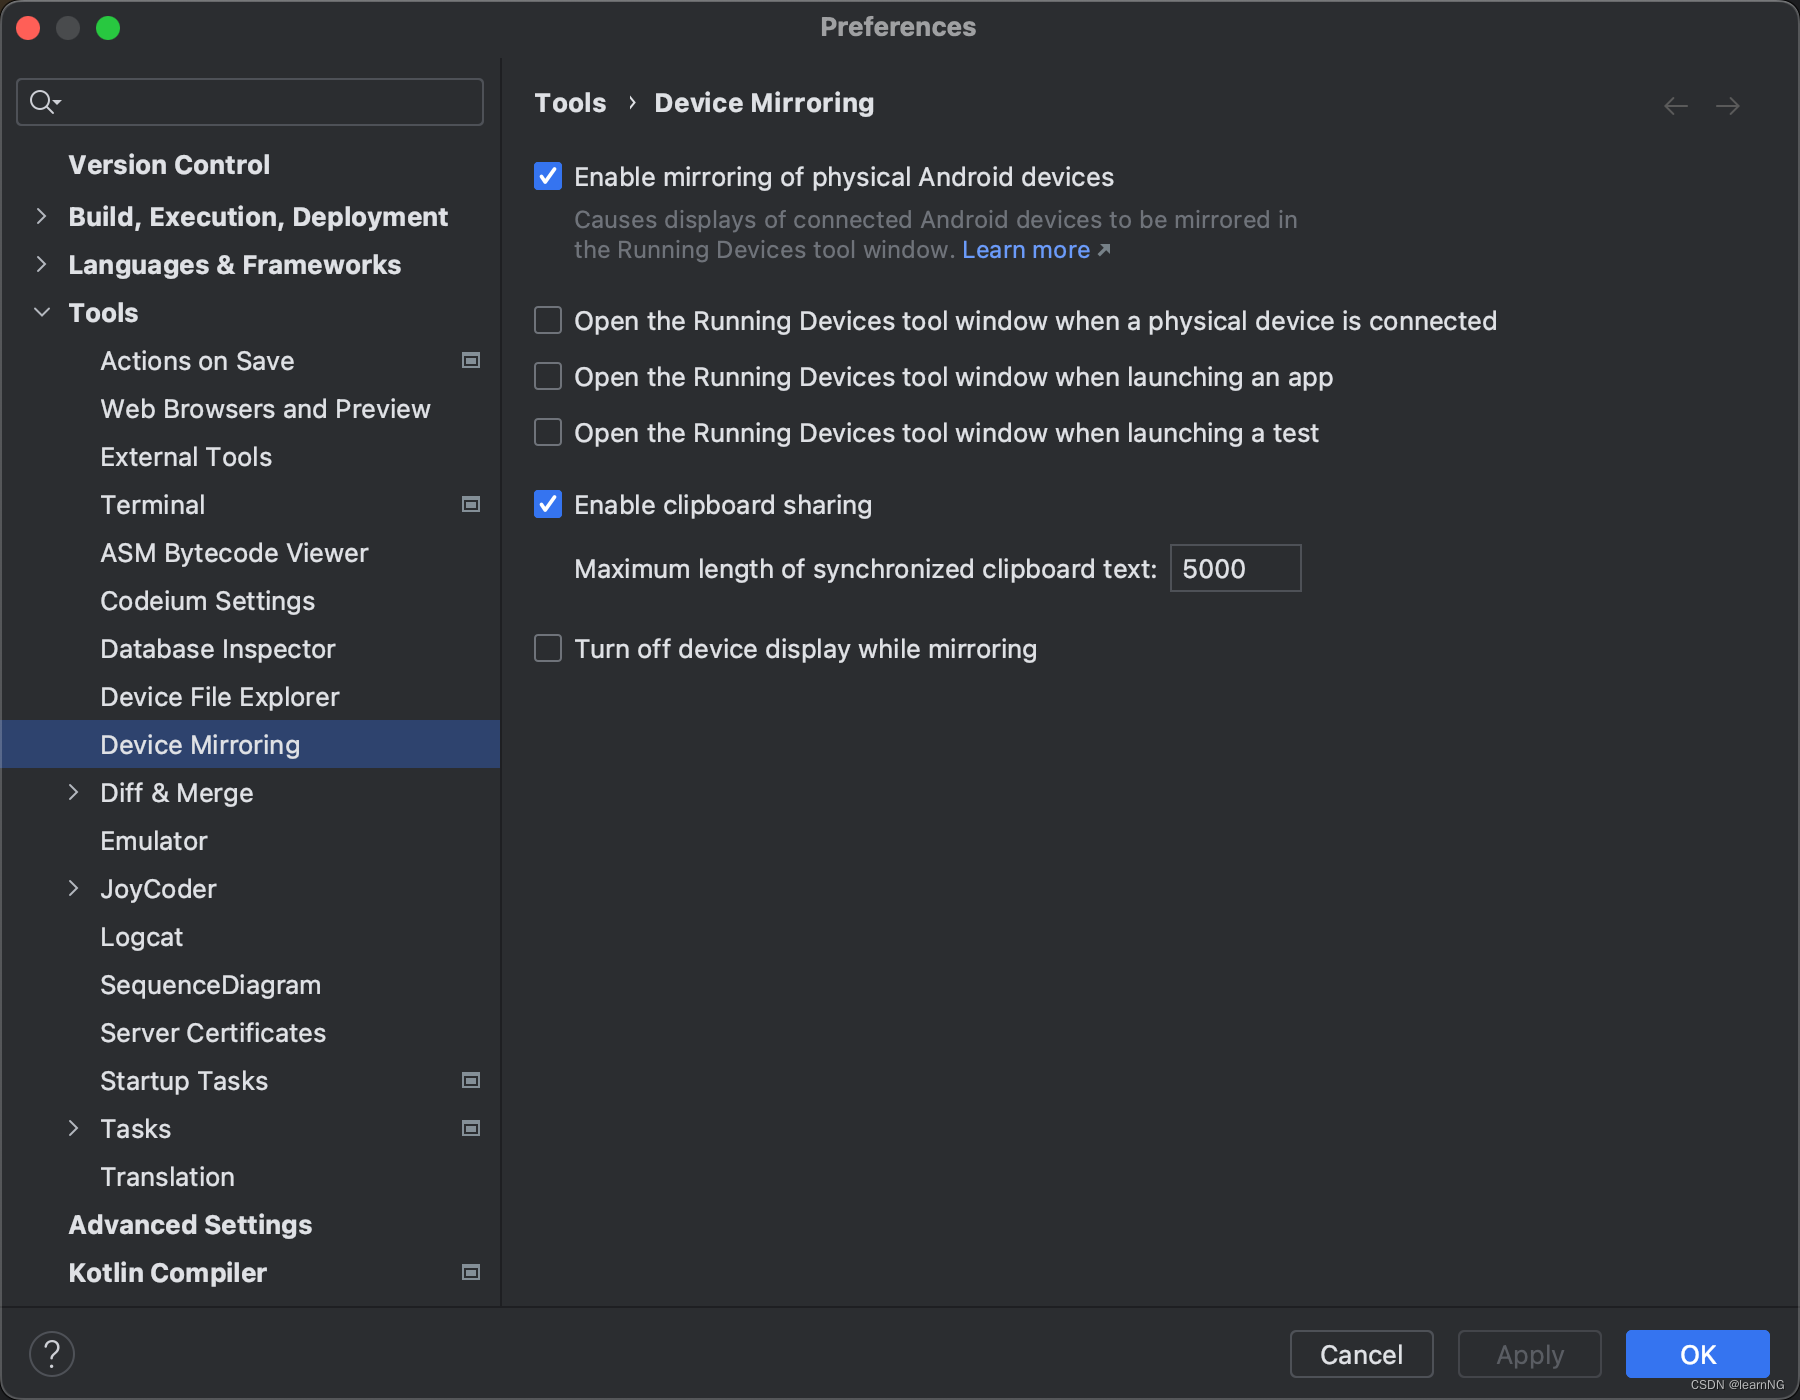The height and width of the screenshot is (1400, 1800).
Task: Click the back navigation arrow
Action: tap(1676, 106)
